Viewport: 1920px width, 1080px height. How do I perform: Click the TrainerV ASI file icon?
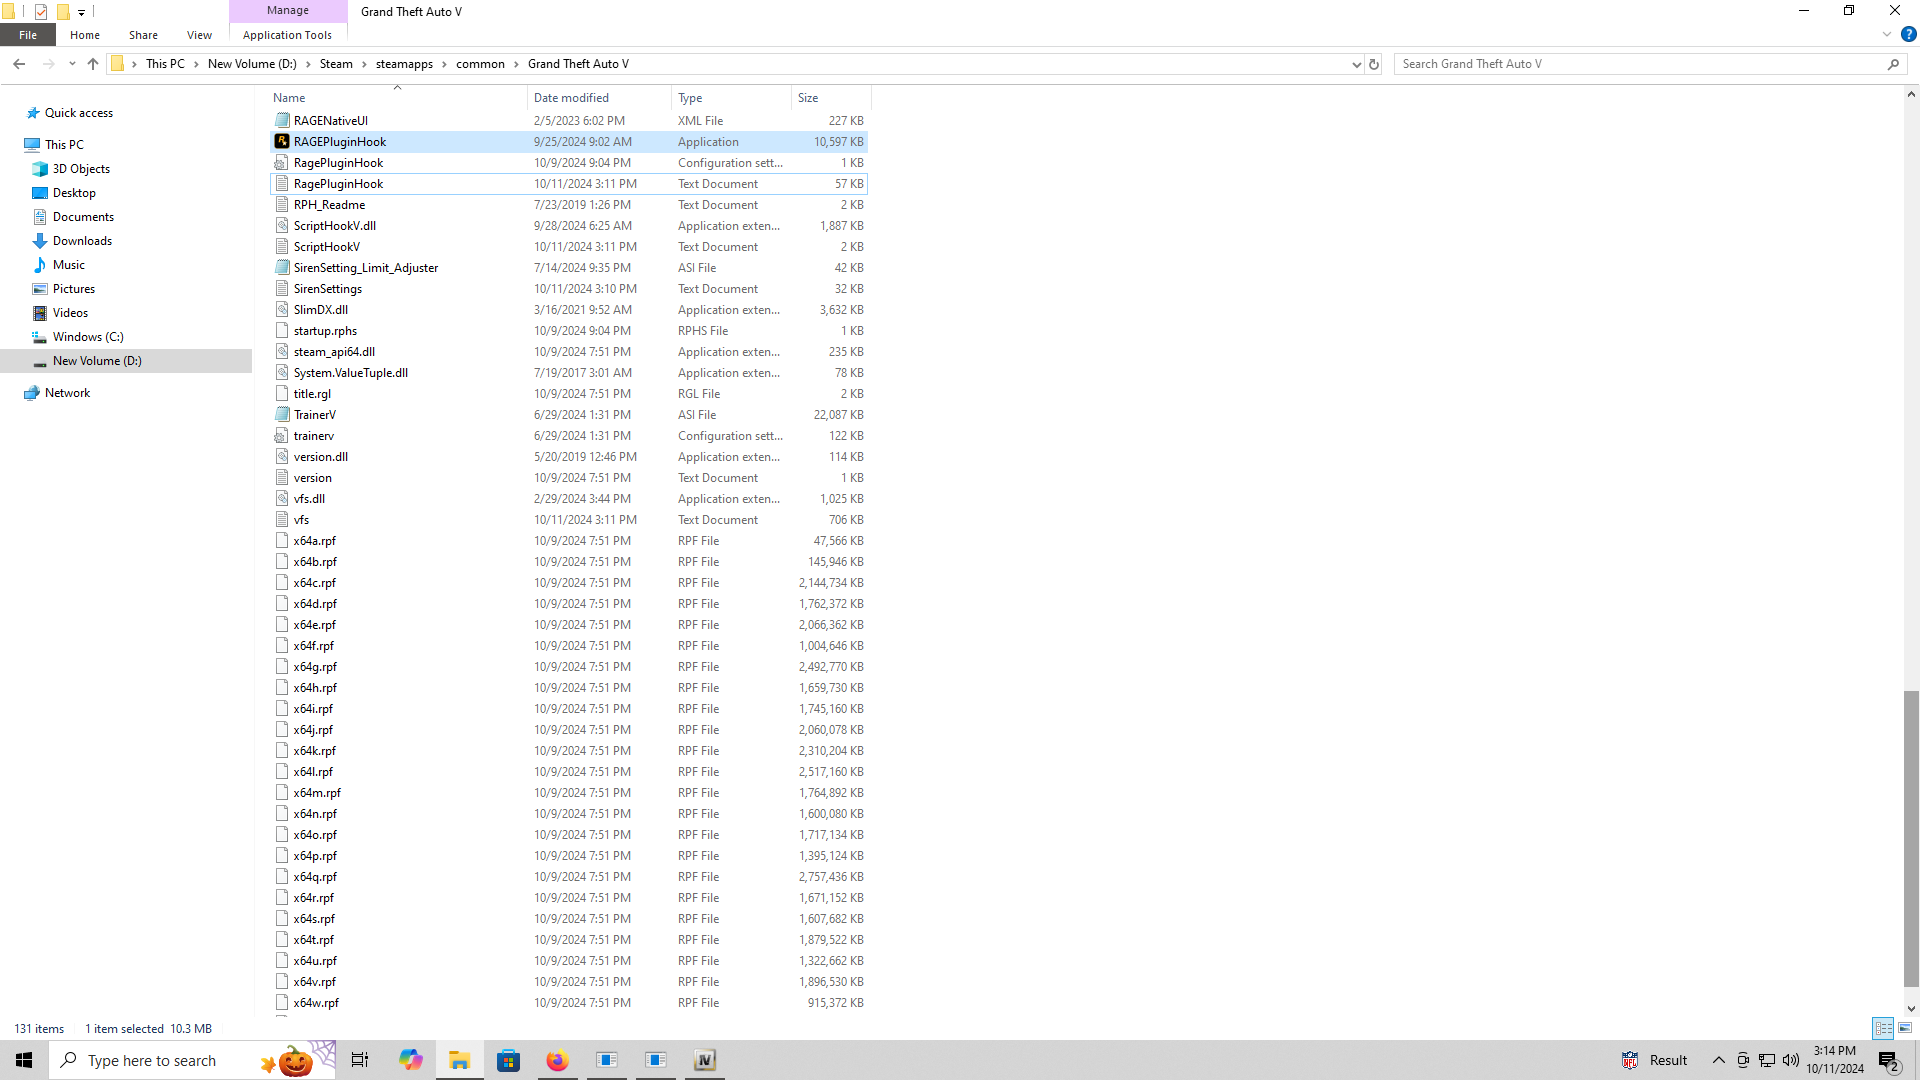(x=282, y=415)
